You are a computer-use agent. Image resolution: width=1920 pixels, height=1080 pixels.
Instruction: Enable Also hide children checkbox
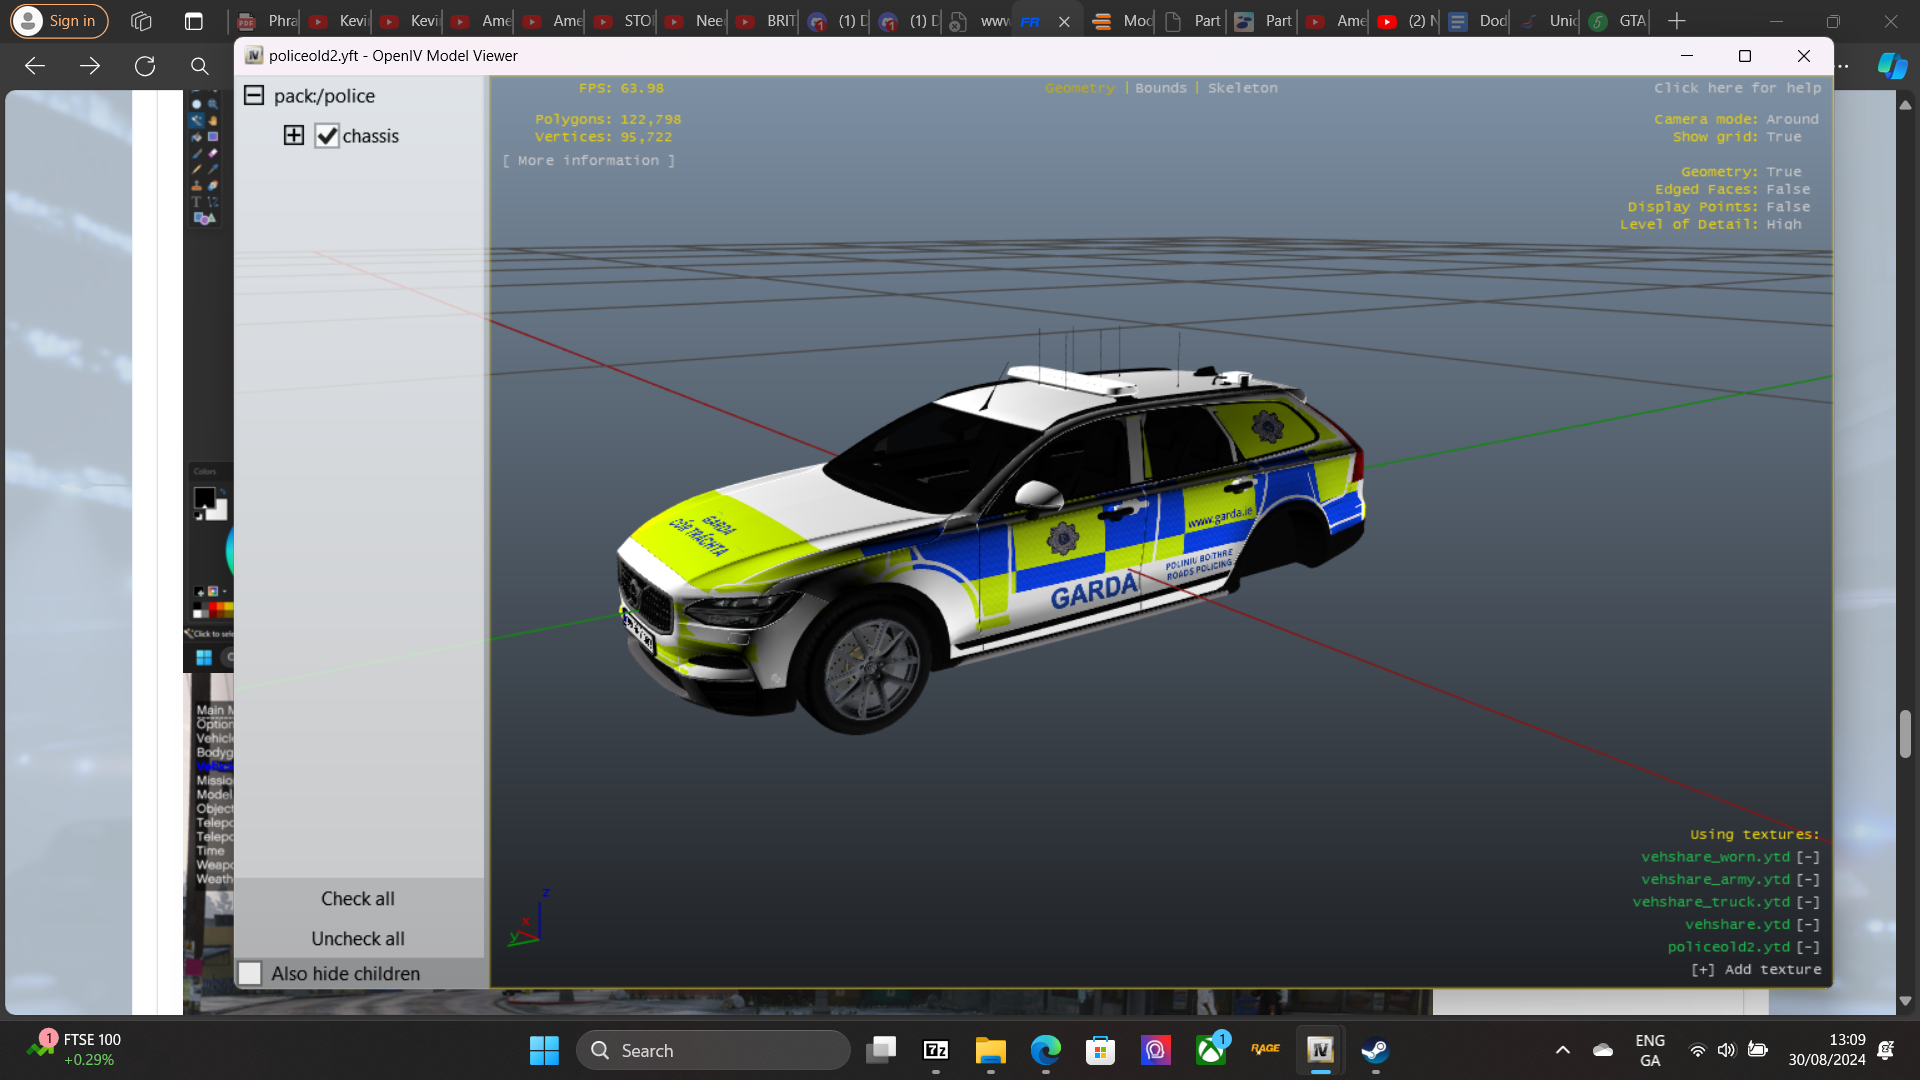pos(250,973)
